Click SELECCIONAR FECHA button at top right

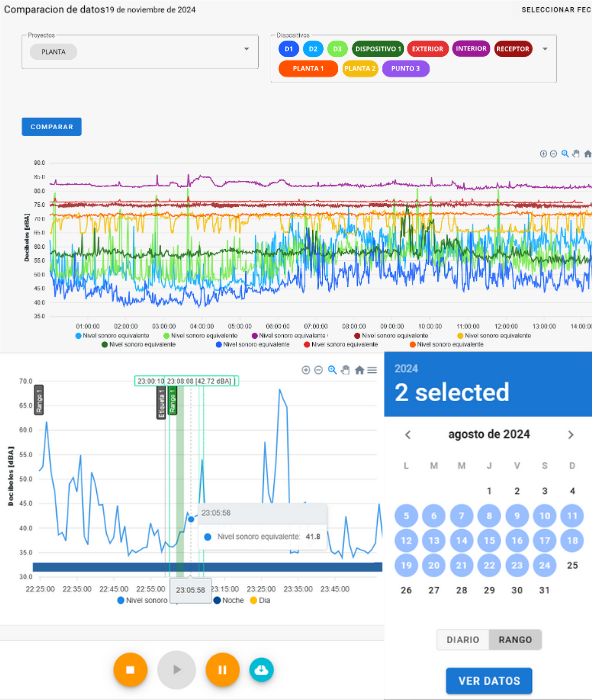tap(555, 10)
